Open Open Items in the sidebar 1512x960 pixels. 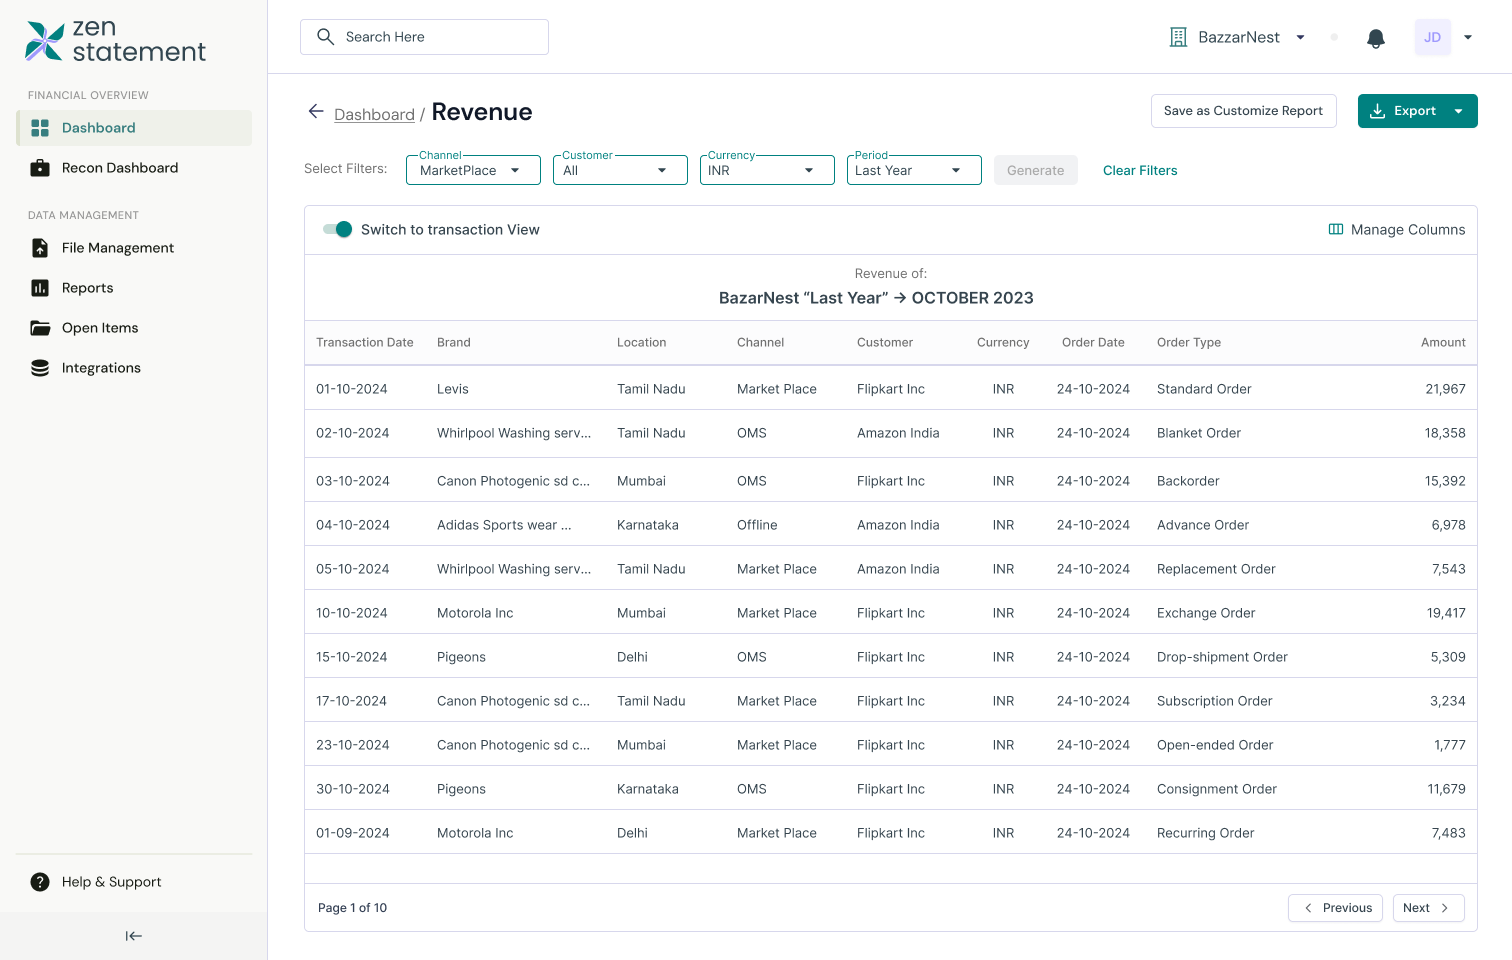coord(134,328)
